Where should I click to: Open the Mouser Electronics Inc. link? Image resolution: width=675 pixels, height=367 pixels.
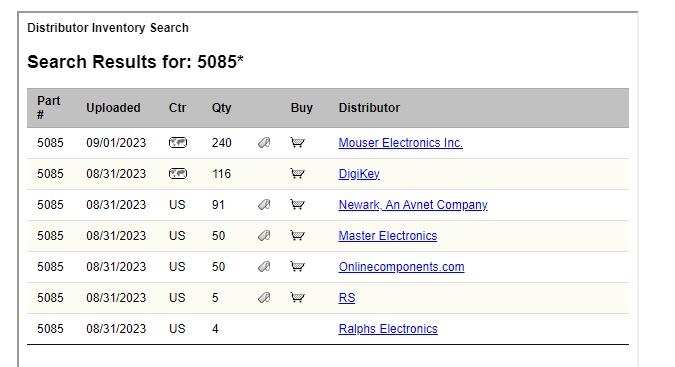tap(400, 143)
